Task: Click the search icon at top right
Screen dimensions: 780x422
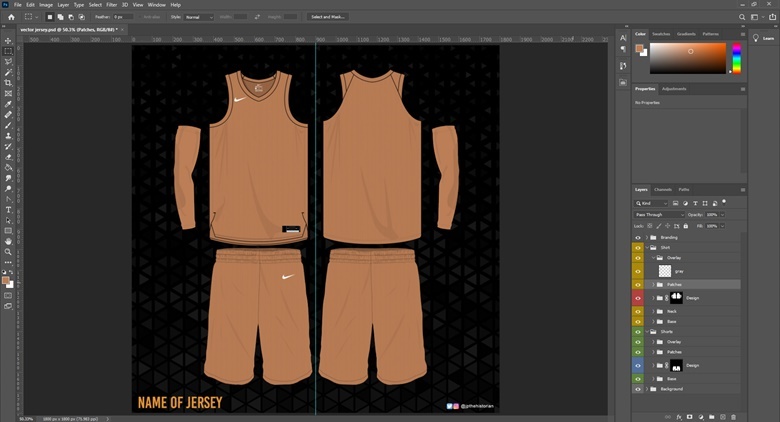Action: coord(742,17)
